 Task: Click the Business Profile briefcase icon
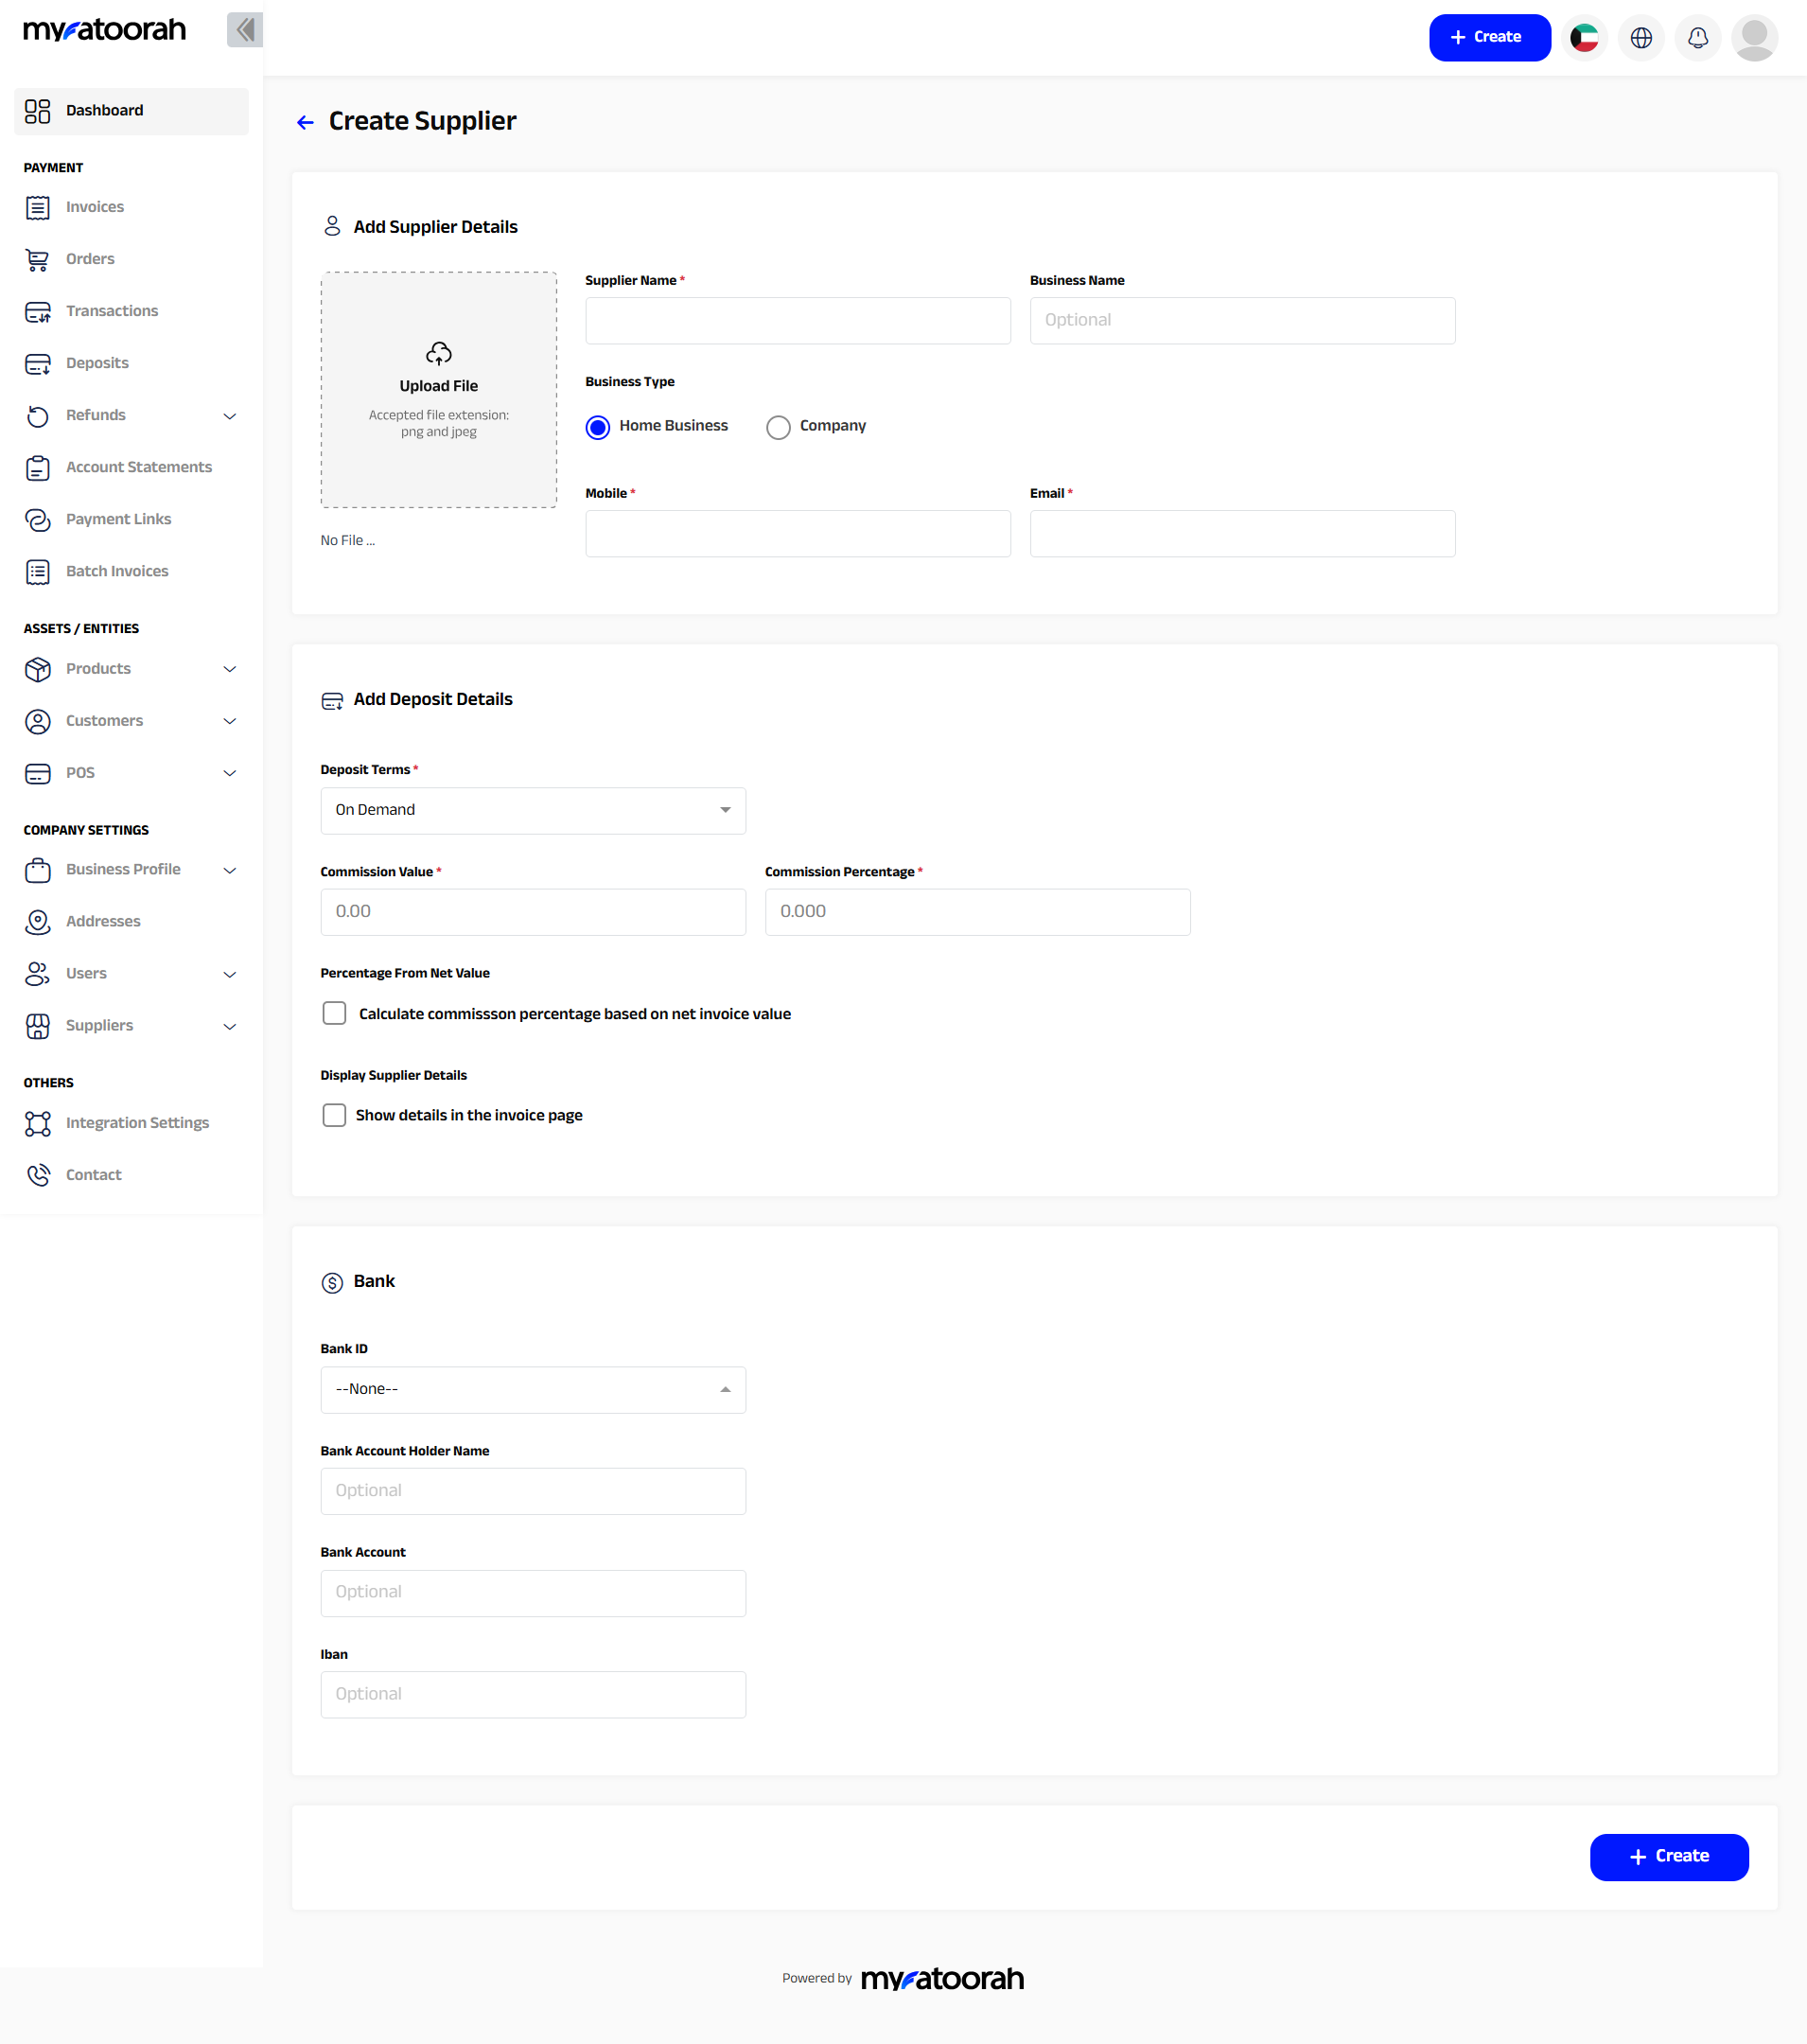tap(37, 870)
